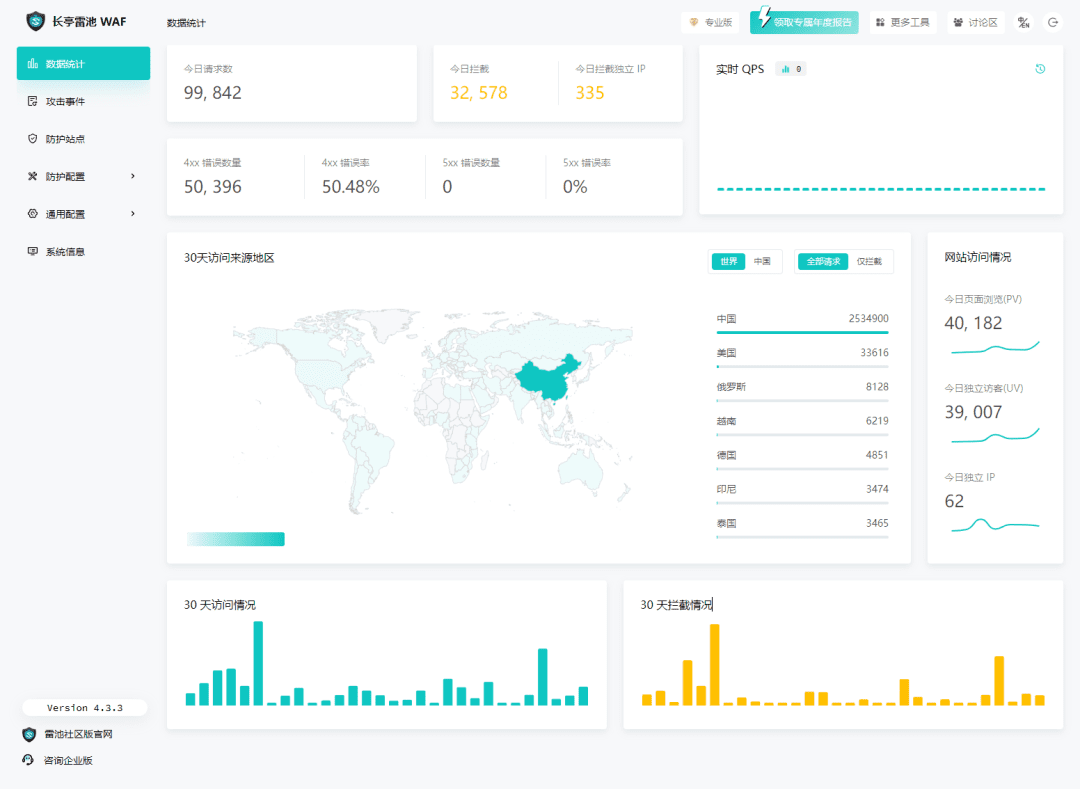
Task: Open the 更多工具 menu
Action: tap(903, 22)
